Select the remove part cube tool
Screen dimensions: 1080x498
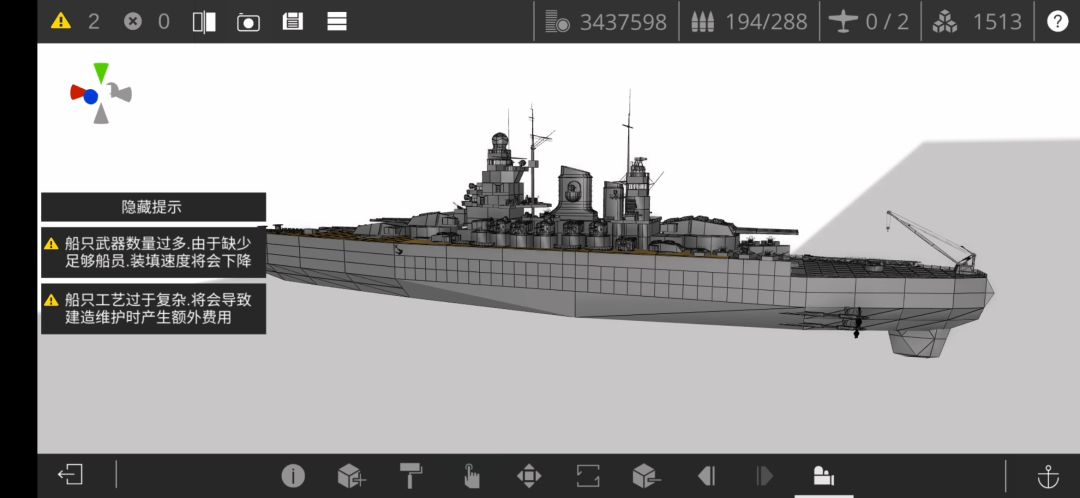[x=646, y=476]
